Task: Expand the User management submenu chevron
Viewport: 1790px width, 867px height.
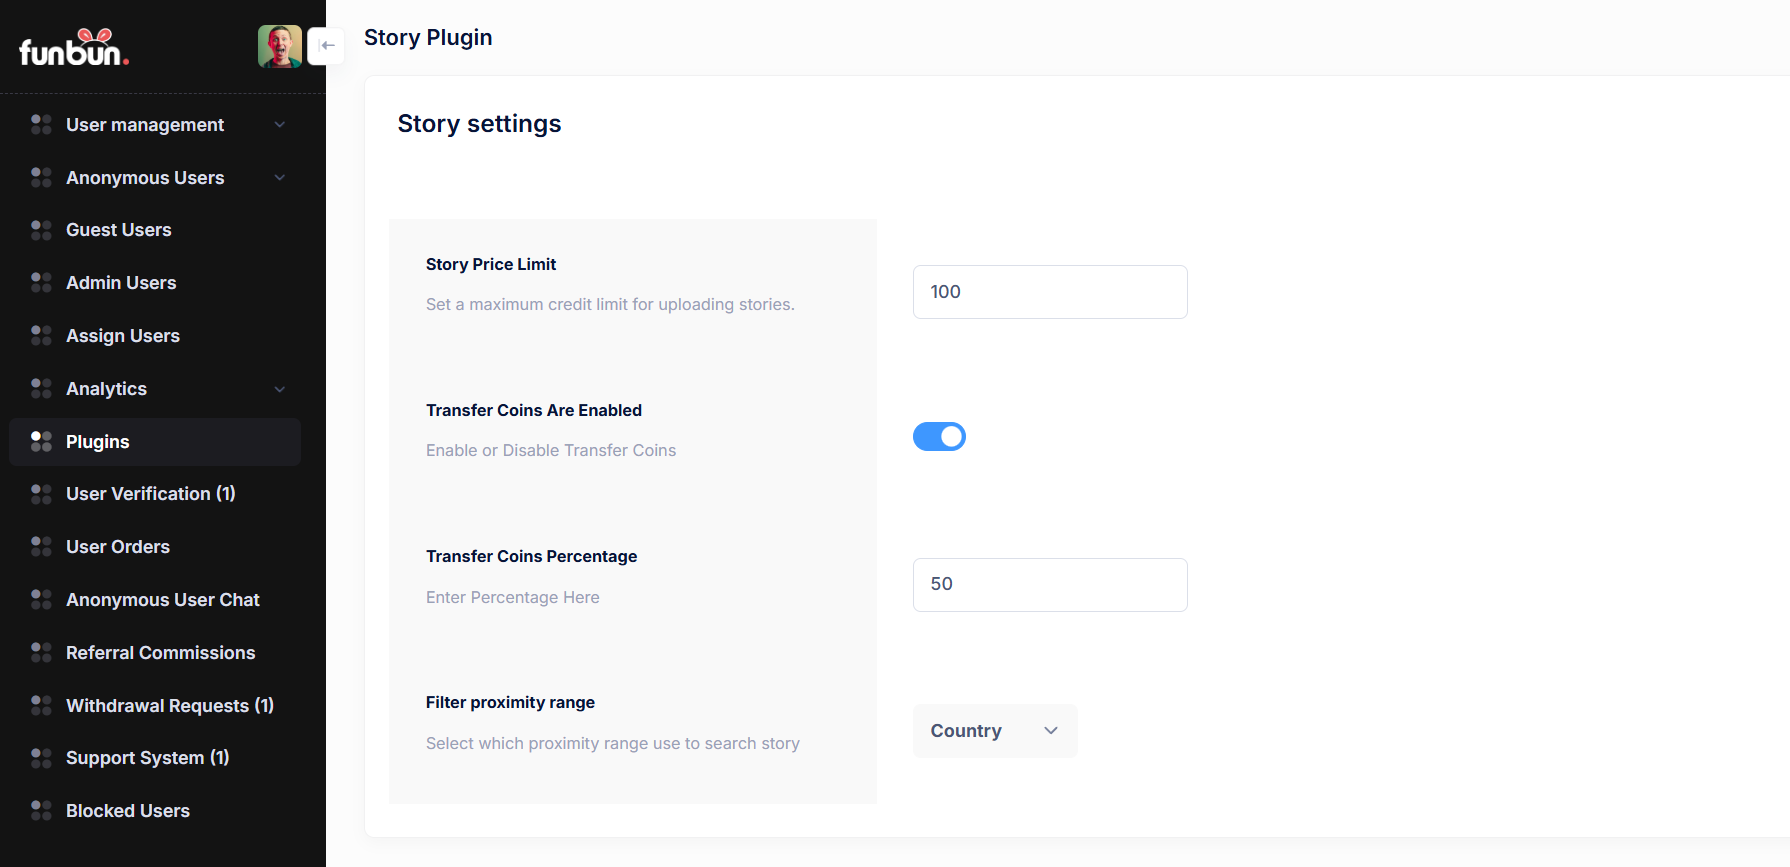Action: click(x=280, y=125)
